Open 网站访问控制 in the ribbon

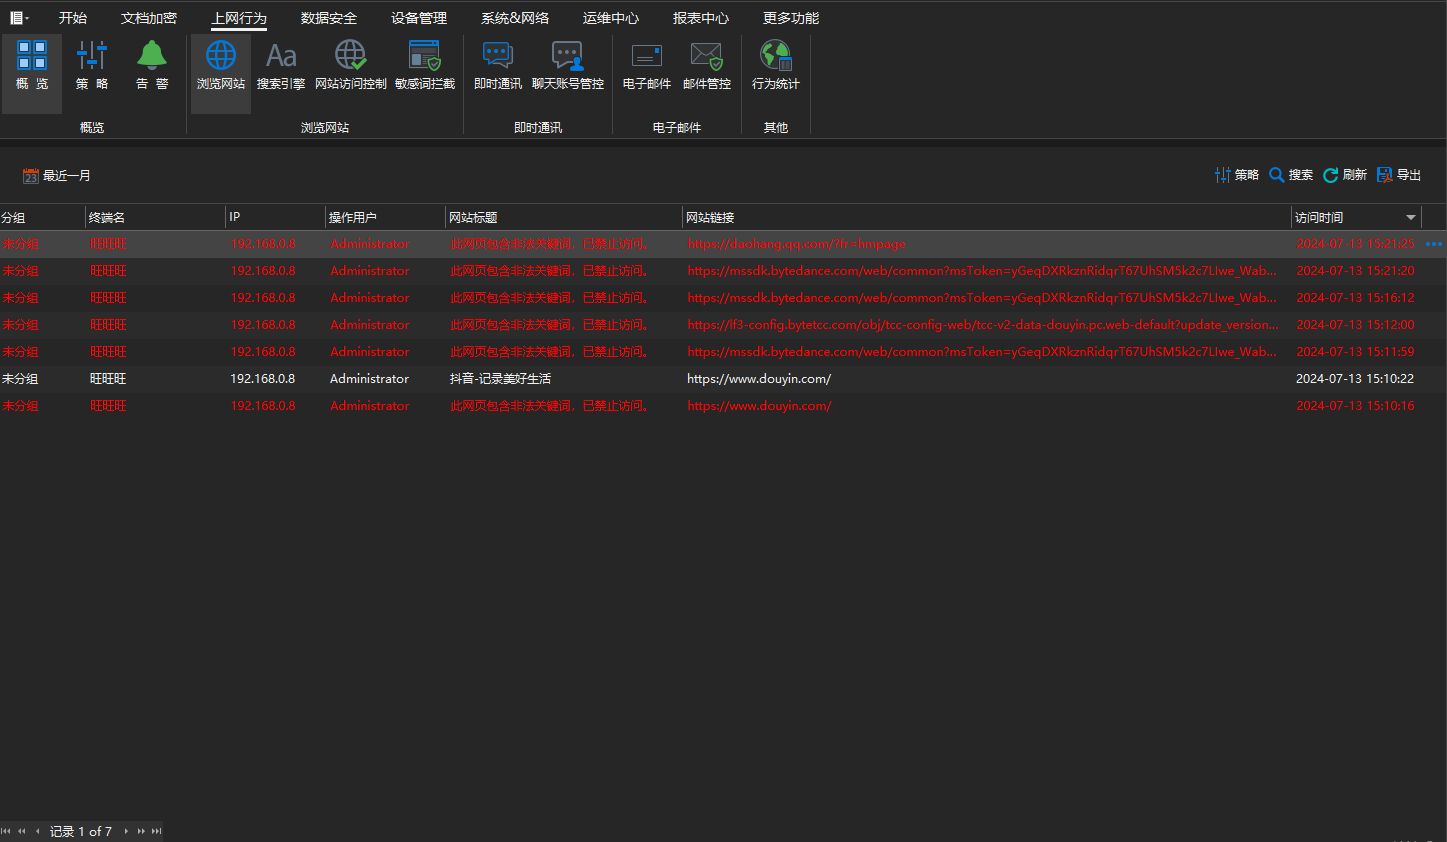click(351, 66)
